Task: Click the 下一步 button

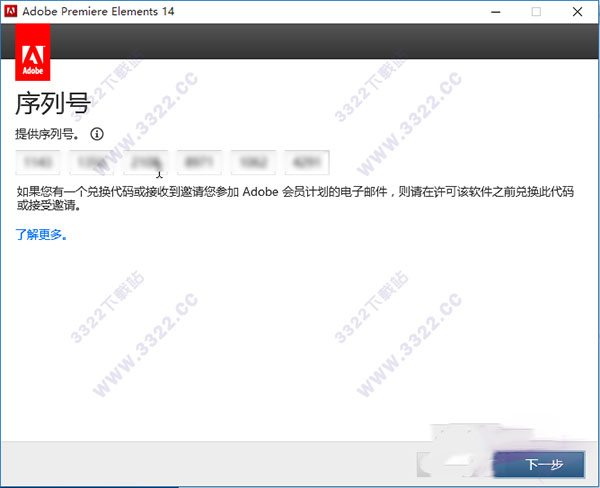Action: [540, 464]
